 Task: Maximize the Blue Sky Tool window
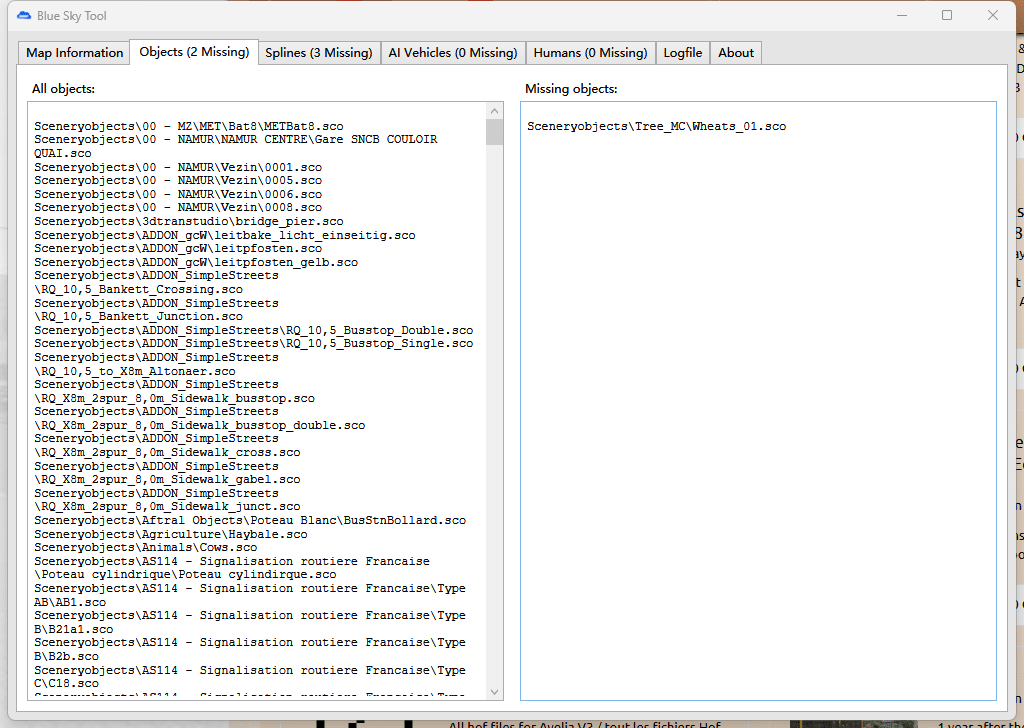(x=946, y=16)
